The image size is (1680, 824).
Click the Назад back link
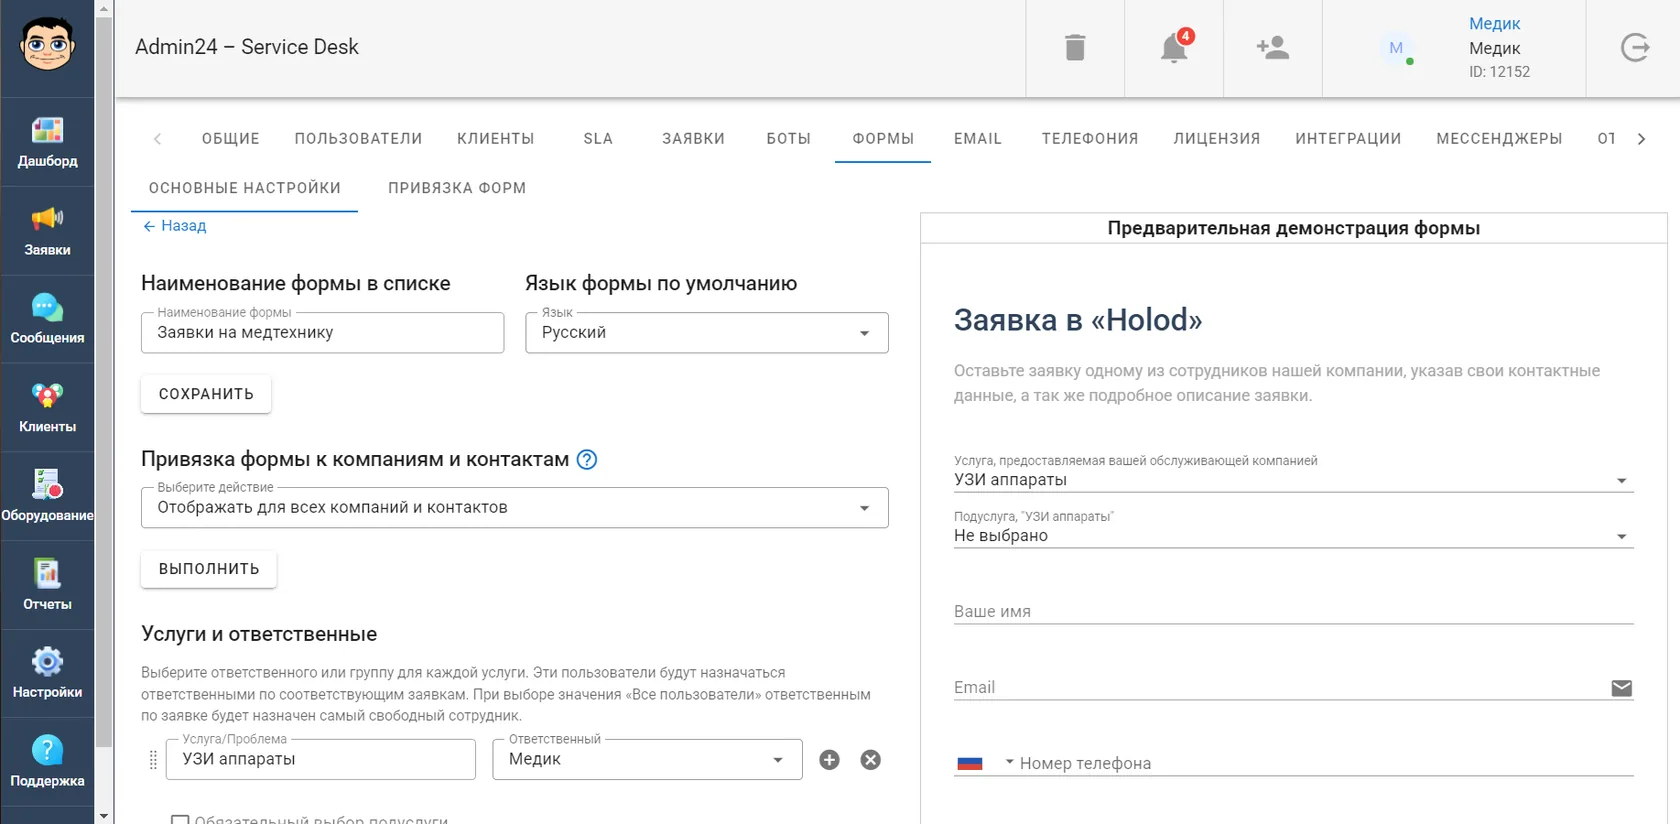175,226
